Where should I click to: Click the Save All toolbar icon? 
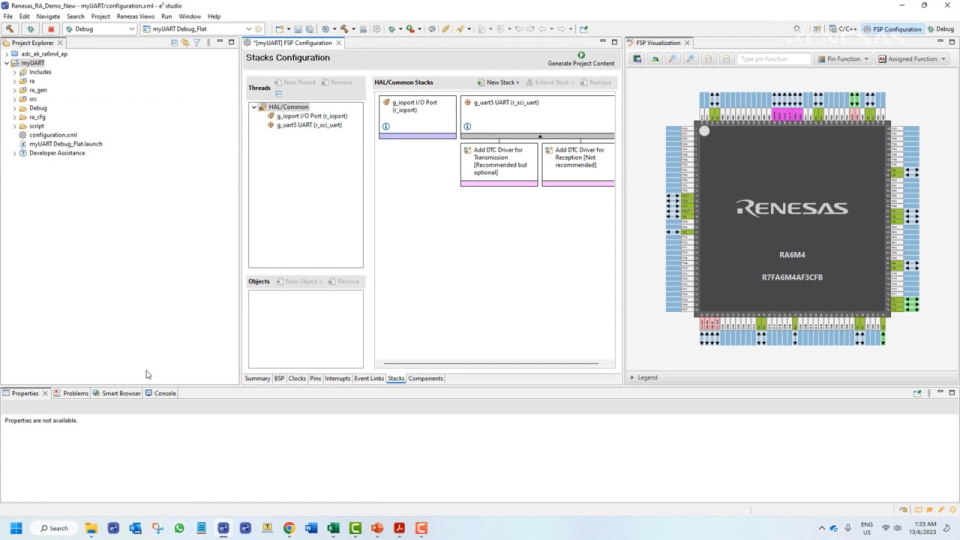[310, 29]
